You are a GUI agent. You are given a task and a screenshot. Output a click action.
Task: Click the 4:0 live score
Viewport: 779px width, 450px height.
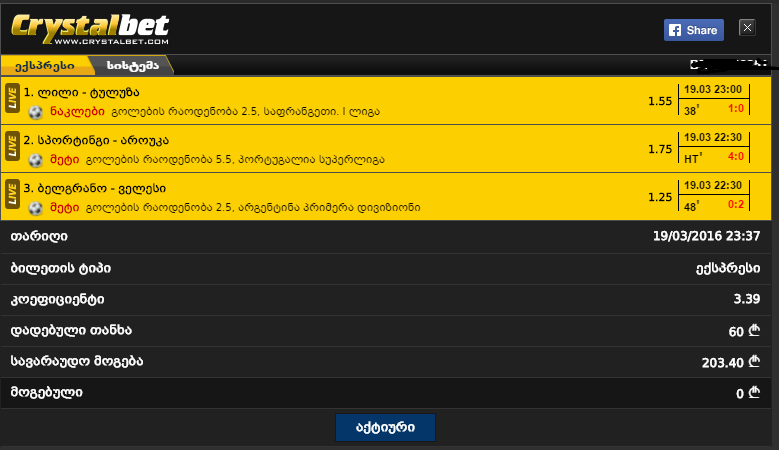click(x=736, y=156)
